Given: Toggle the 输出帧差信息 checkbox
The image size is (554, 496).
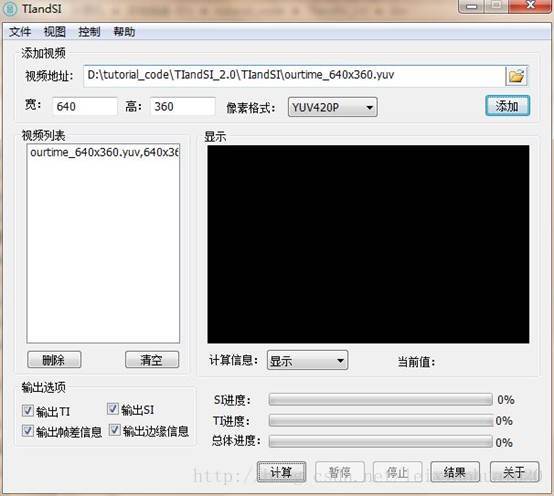Looking at the screenshot, I should click(28, 431).
